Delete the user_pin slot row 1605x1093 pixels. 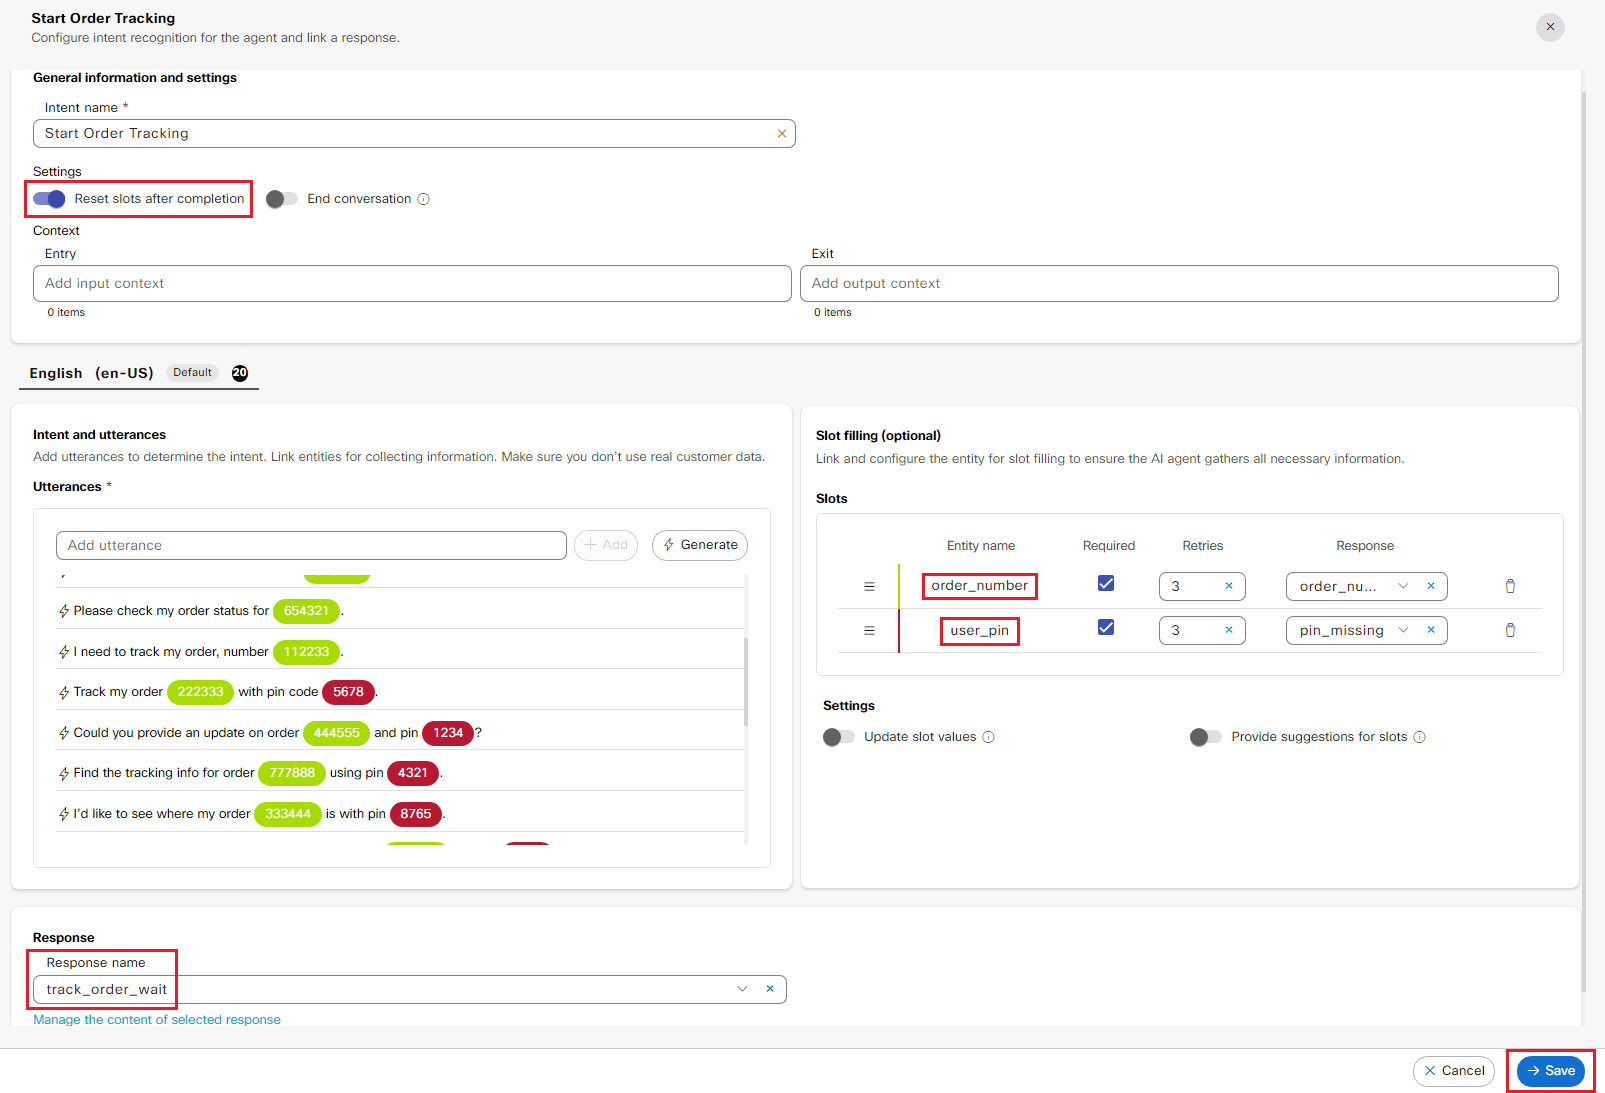point(1510,630)
